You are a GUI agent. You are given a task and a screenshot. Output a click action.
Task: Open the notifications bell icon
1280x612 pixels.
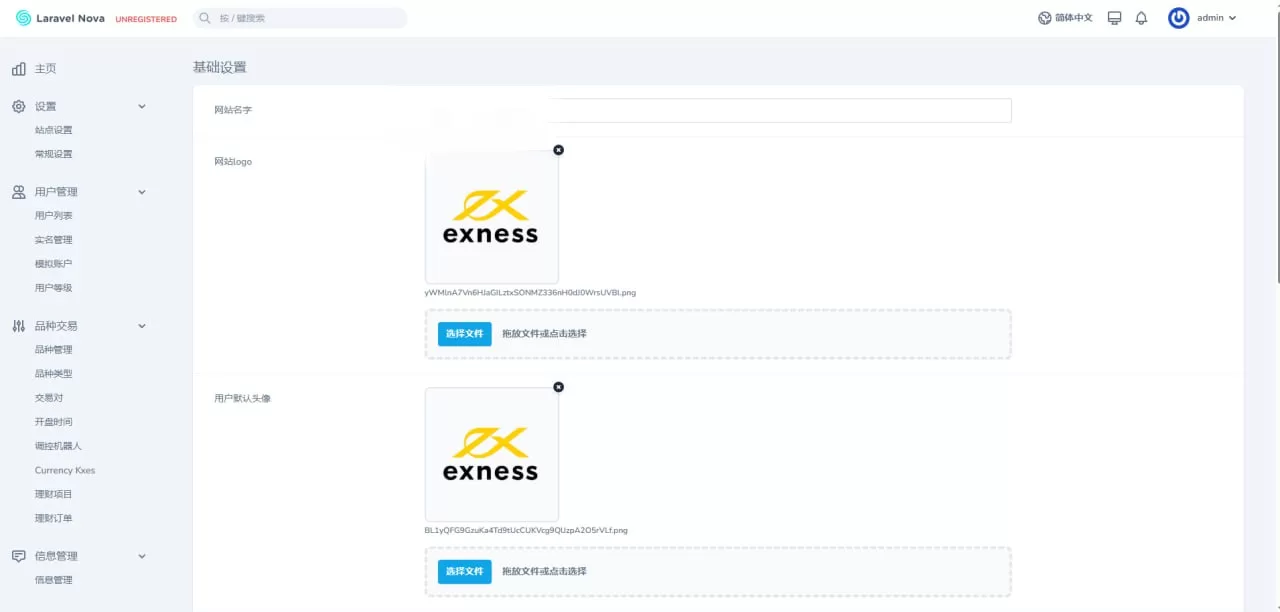1141,18
